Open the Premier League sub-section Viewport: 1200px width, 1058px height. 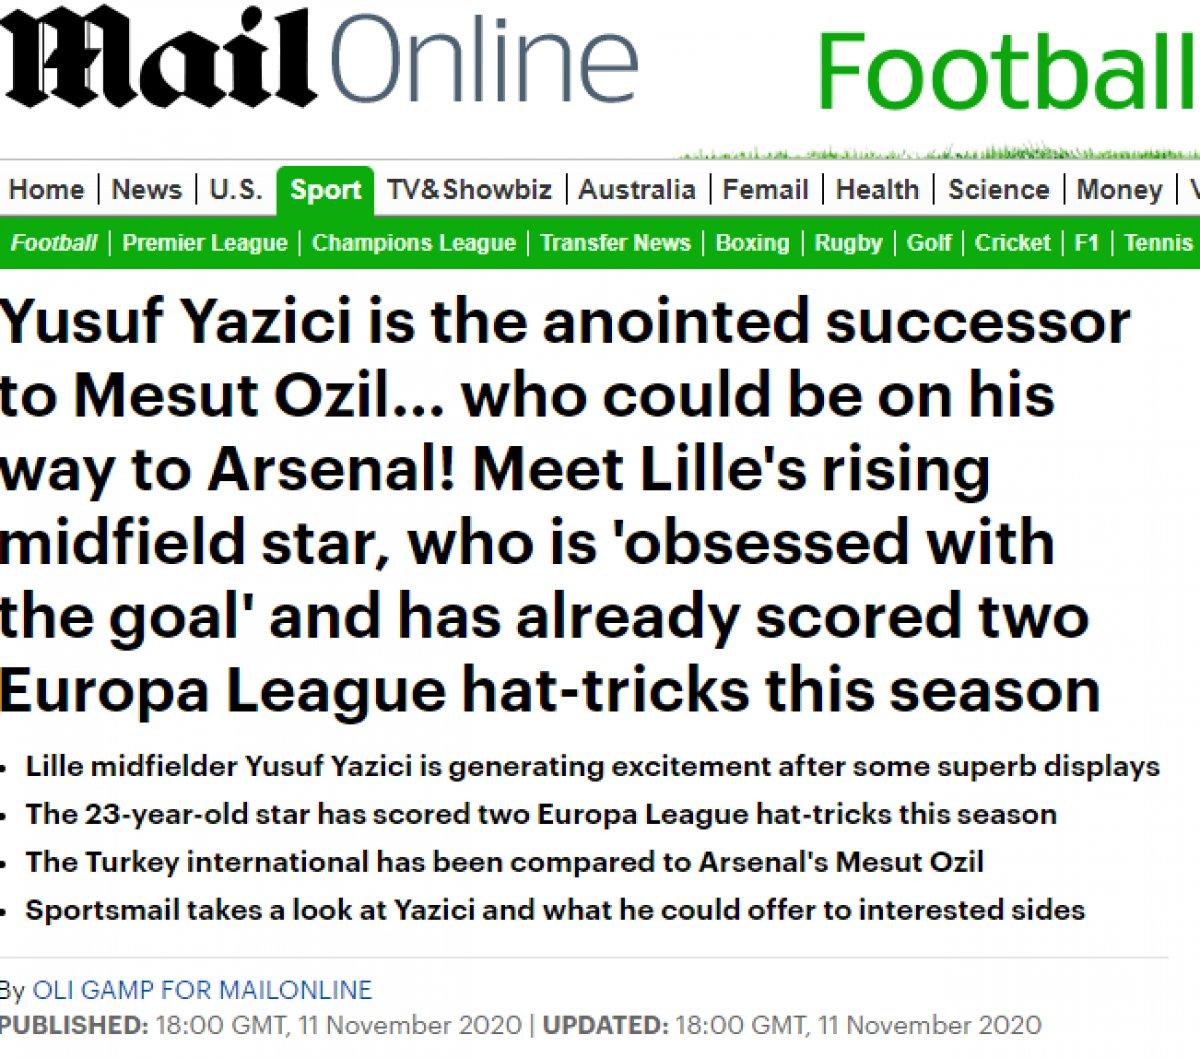click(x=205, y=243)
